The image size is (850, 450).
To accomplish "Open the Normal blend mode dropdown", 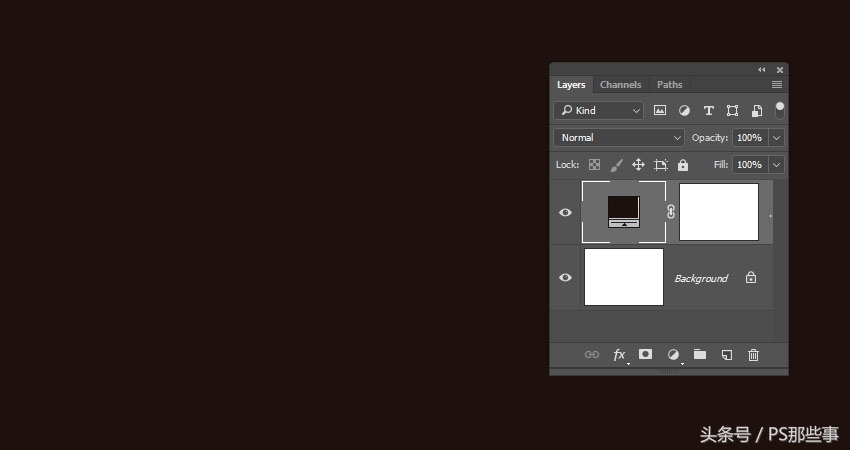I will [x=619, y=138].
